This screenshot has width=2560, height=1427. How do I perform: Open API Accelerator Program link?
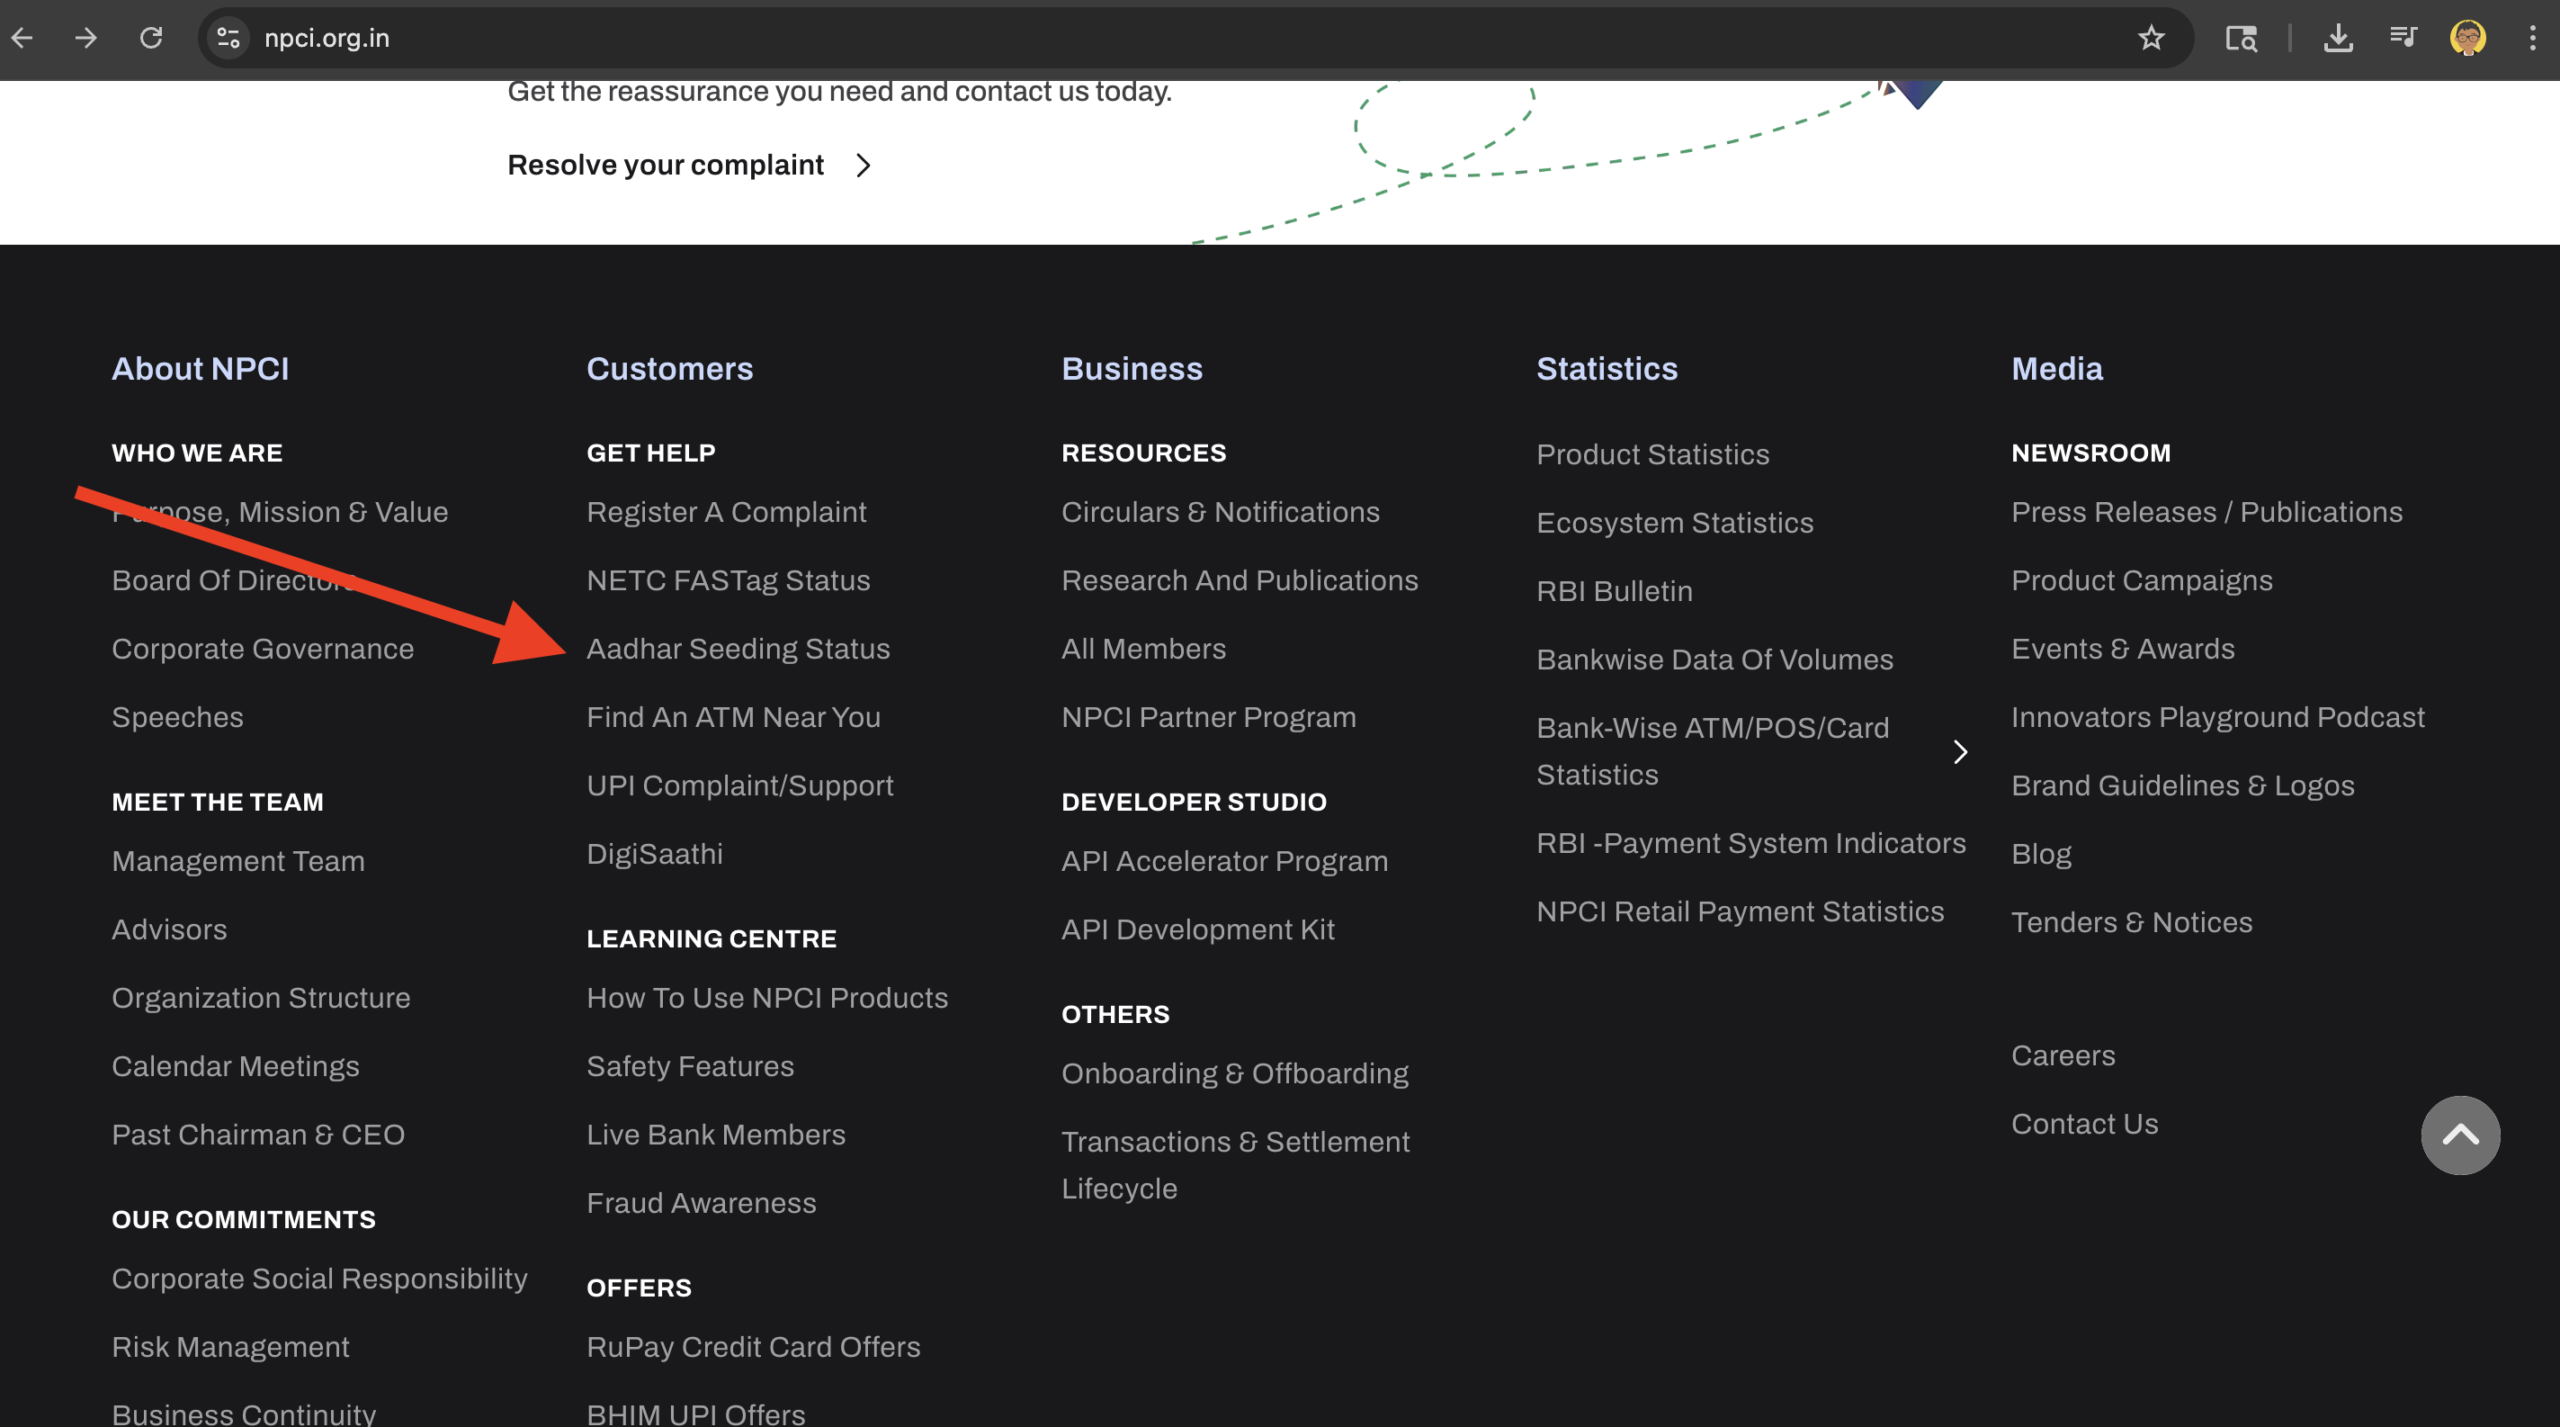point(1225,861)
